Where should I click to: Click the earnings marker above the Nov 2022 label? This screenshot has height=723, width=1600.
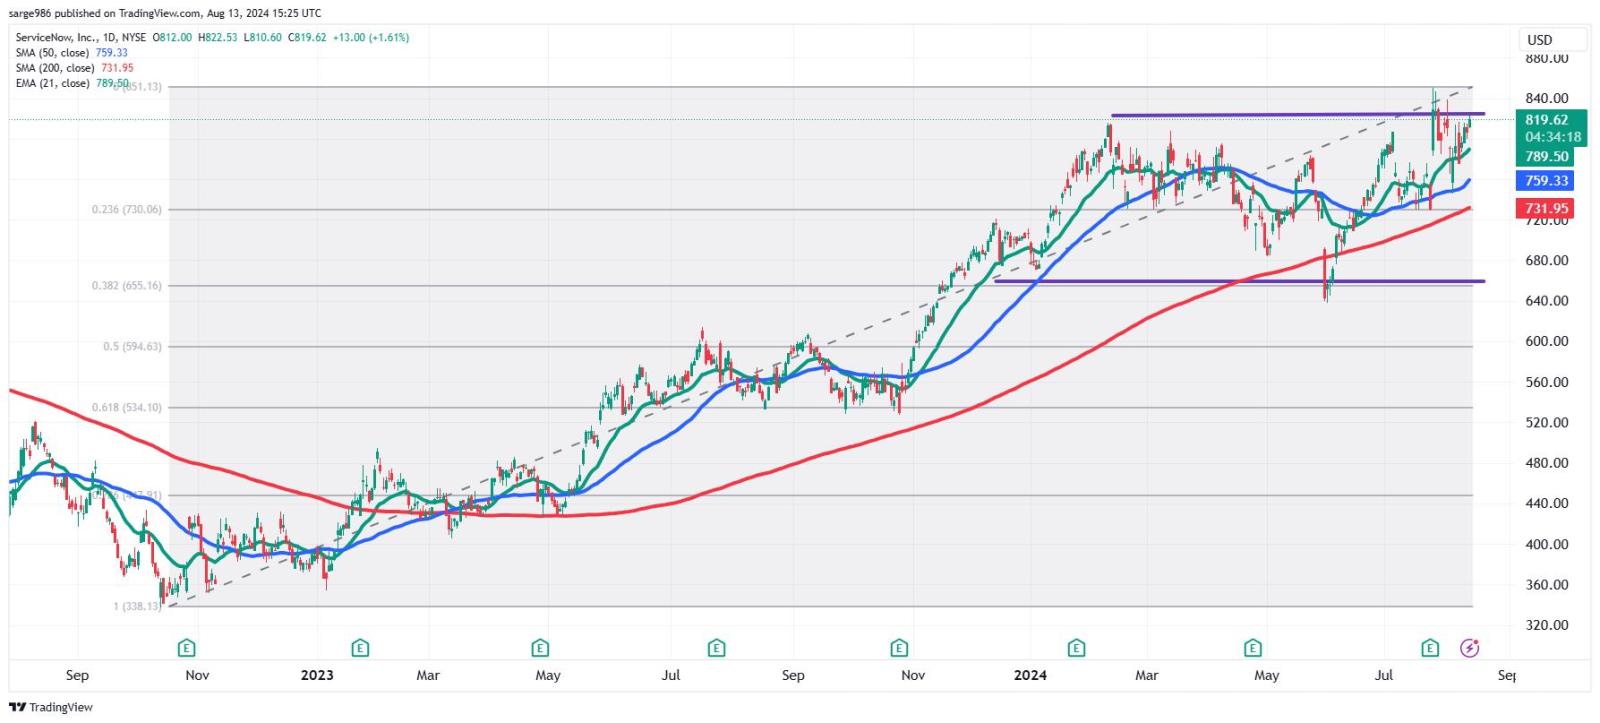(186, 648)
